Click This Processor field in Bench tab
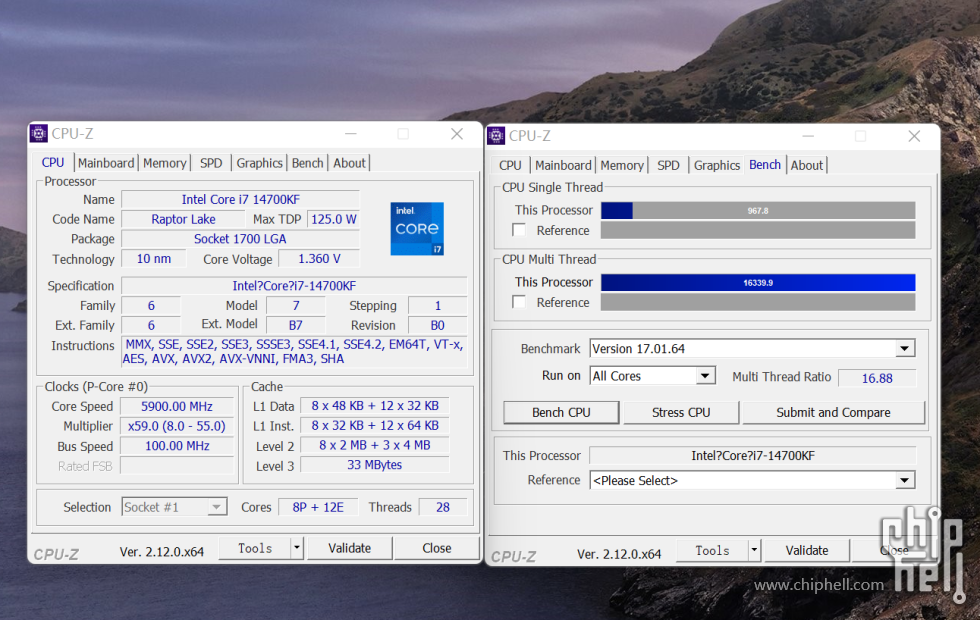 [x=753, y=456]
